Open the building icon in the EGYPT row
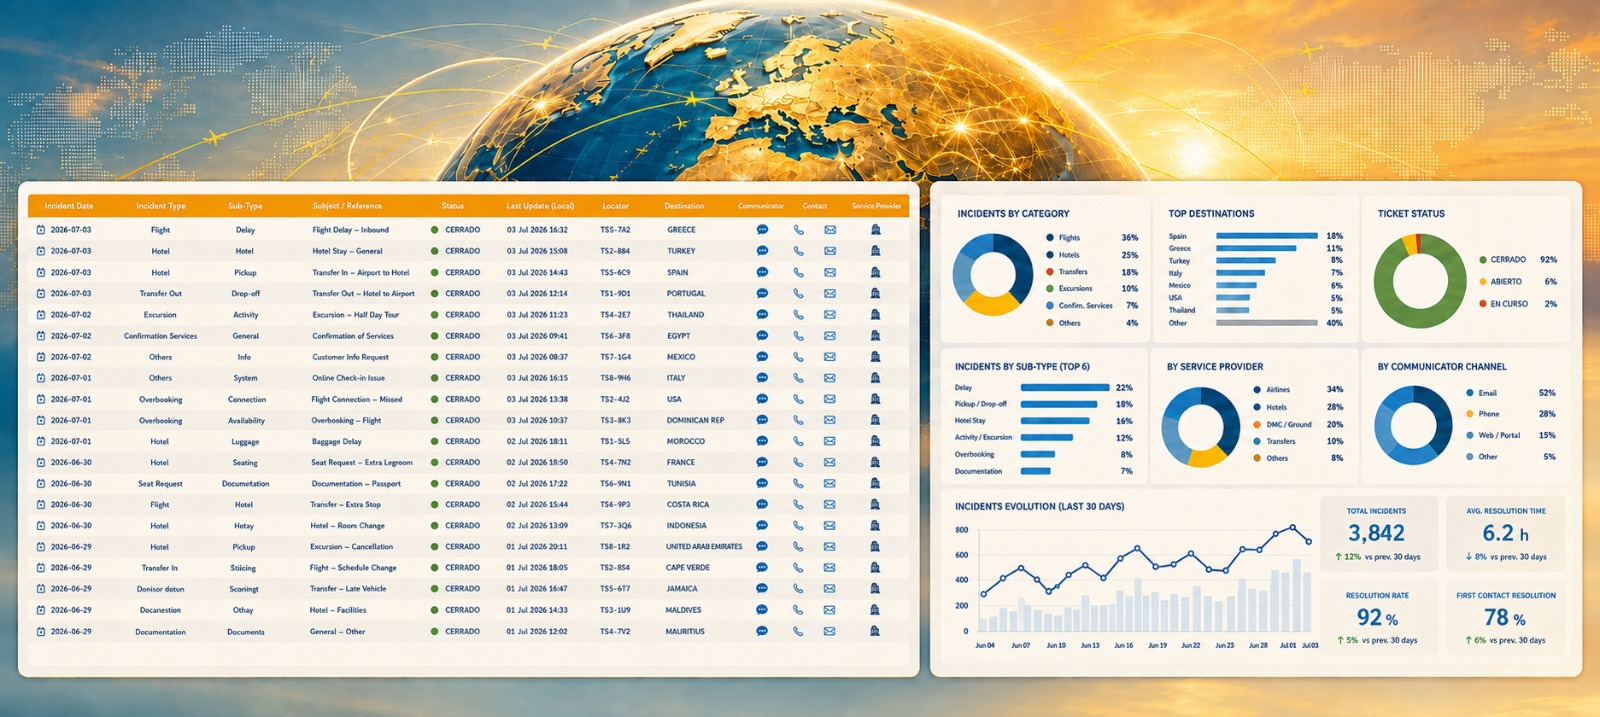Viewport: 1600px width, 717px height. click(x=875, y=335)
